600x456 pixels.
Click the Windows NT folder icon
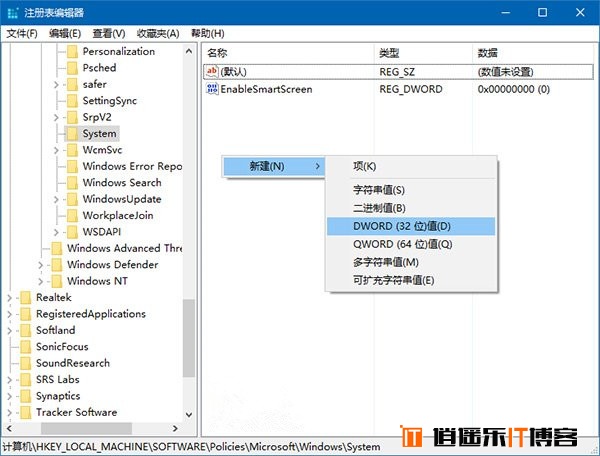tap(57, 282)
